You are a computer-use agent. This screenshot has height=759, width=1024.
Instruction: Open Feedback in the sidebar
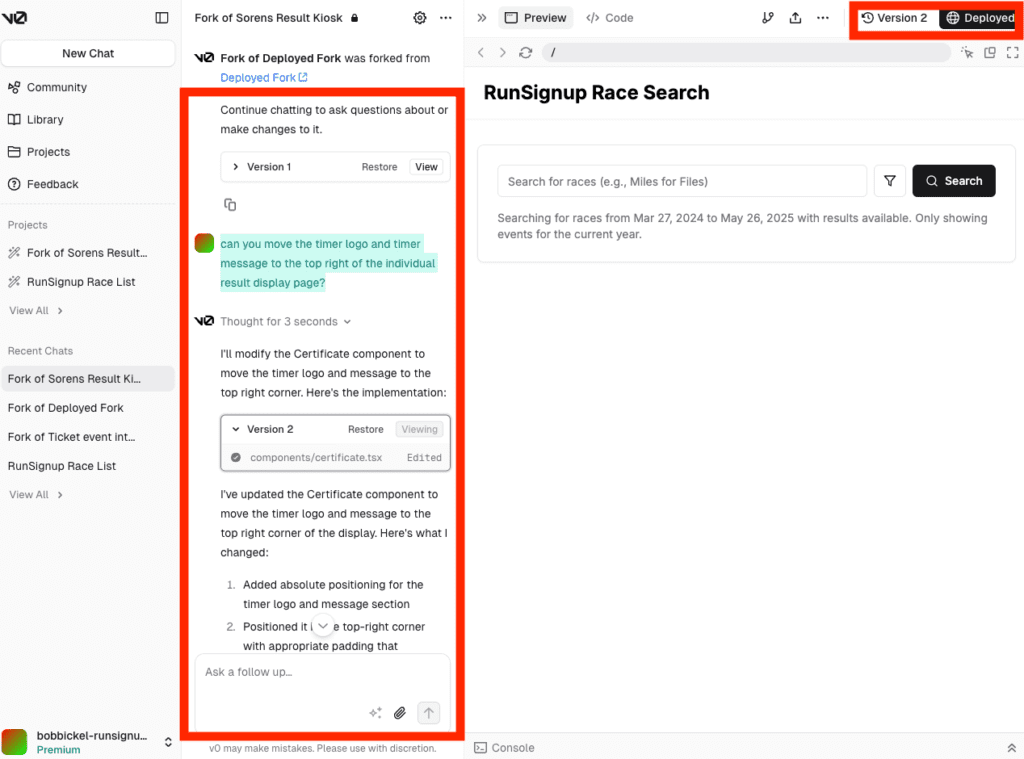tap(43, 184)
